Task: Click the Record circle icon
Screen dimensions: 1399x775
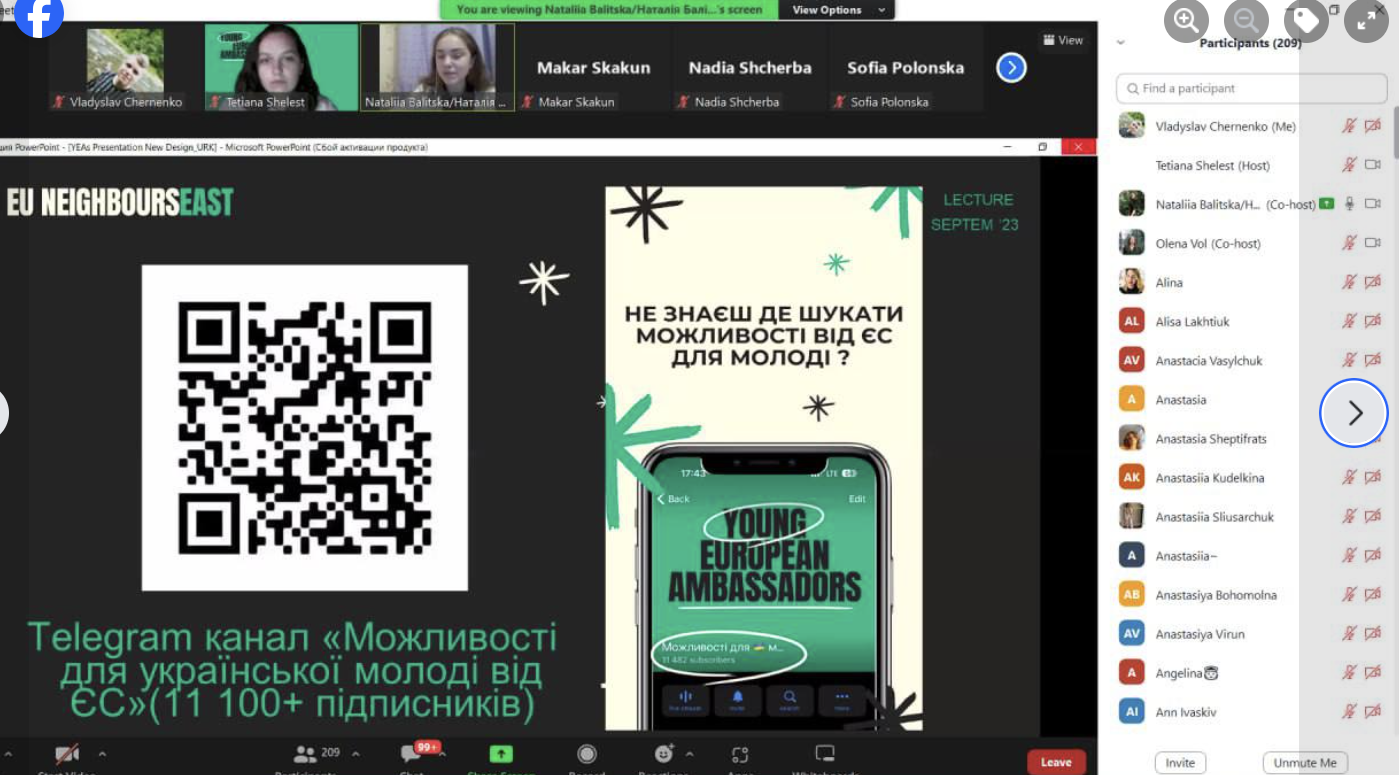Action: [587, 754]
